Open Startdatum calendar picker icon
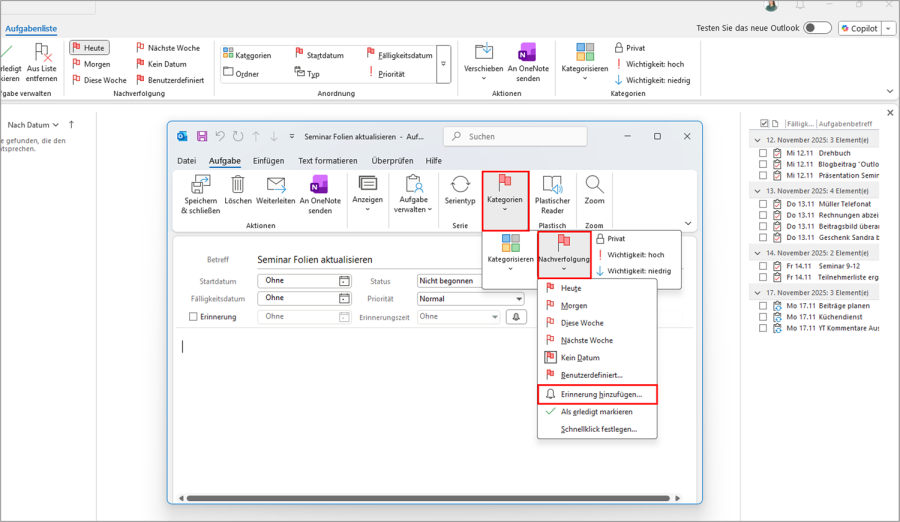The width and height of the screenshot is (900, 522). [344, 281]
